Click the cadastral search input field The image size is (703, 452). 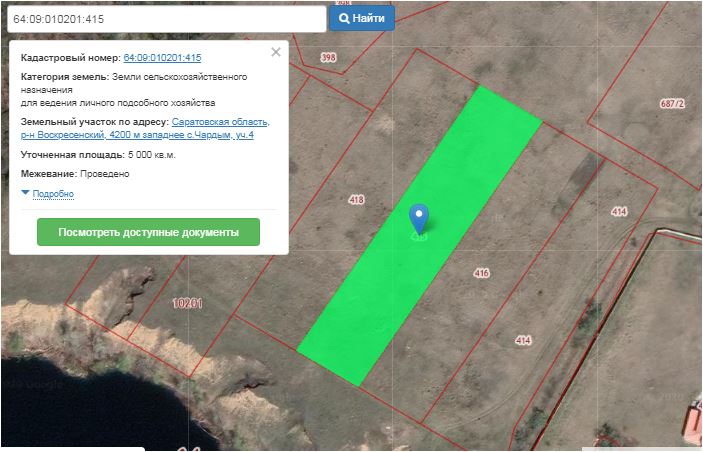coord(163,19)
